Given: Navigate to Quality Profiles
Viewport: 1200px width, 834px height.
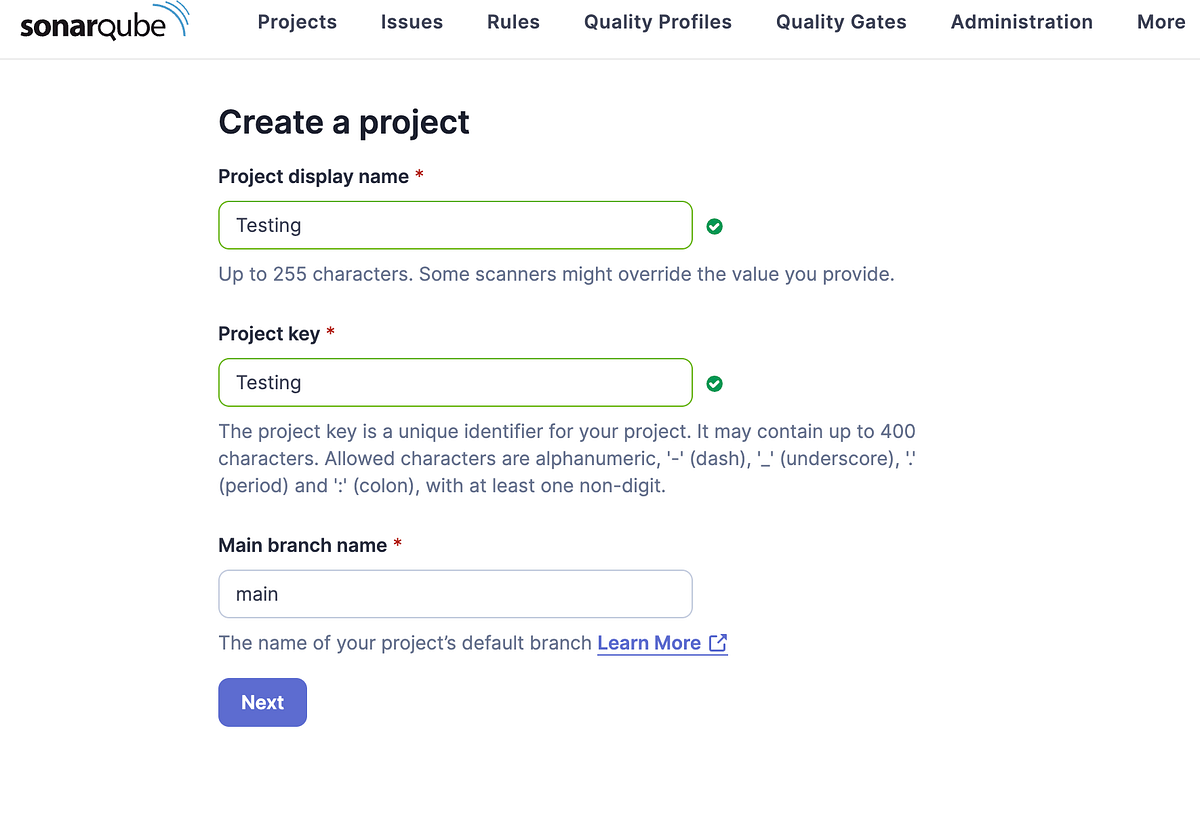Looking at the screenshot, I should click(658, 22).
